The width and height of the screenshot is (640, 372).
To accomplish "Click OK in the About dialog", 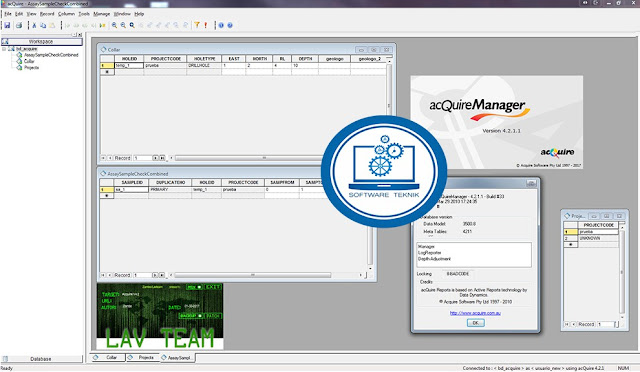I will tap(475, 323).
